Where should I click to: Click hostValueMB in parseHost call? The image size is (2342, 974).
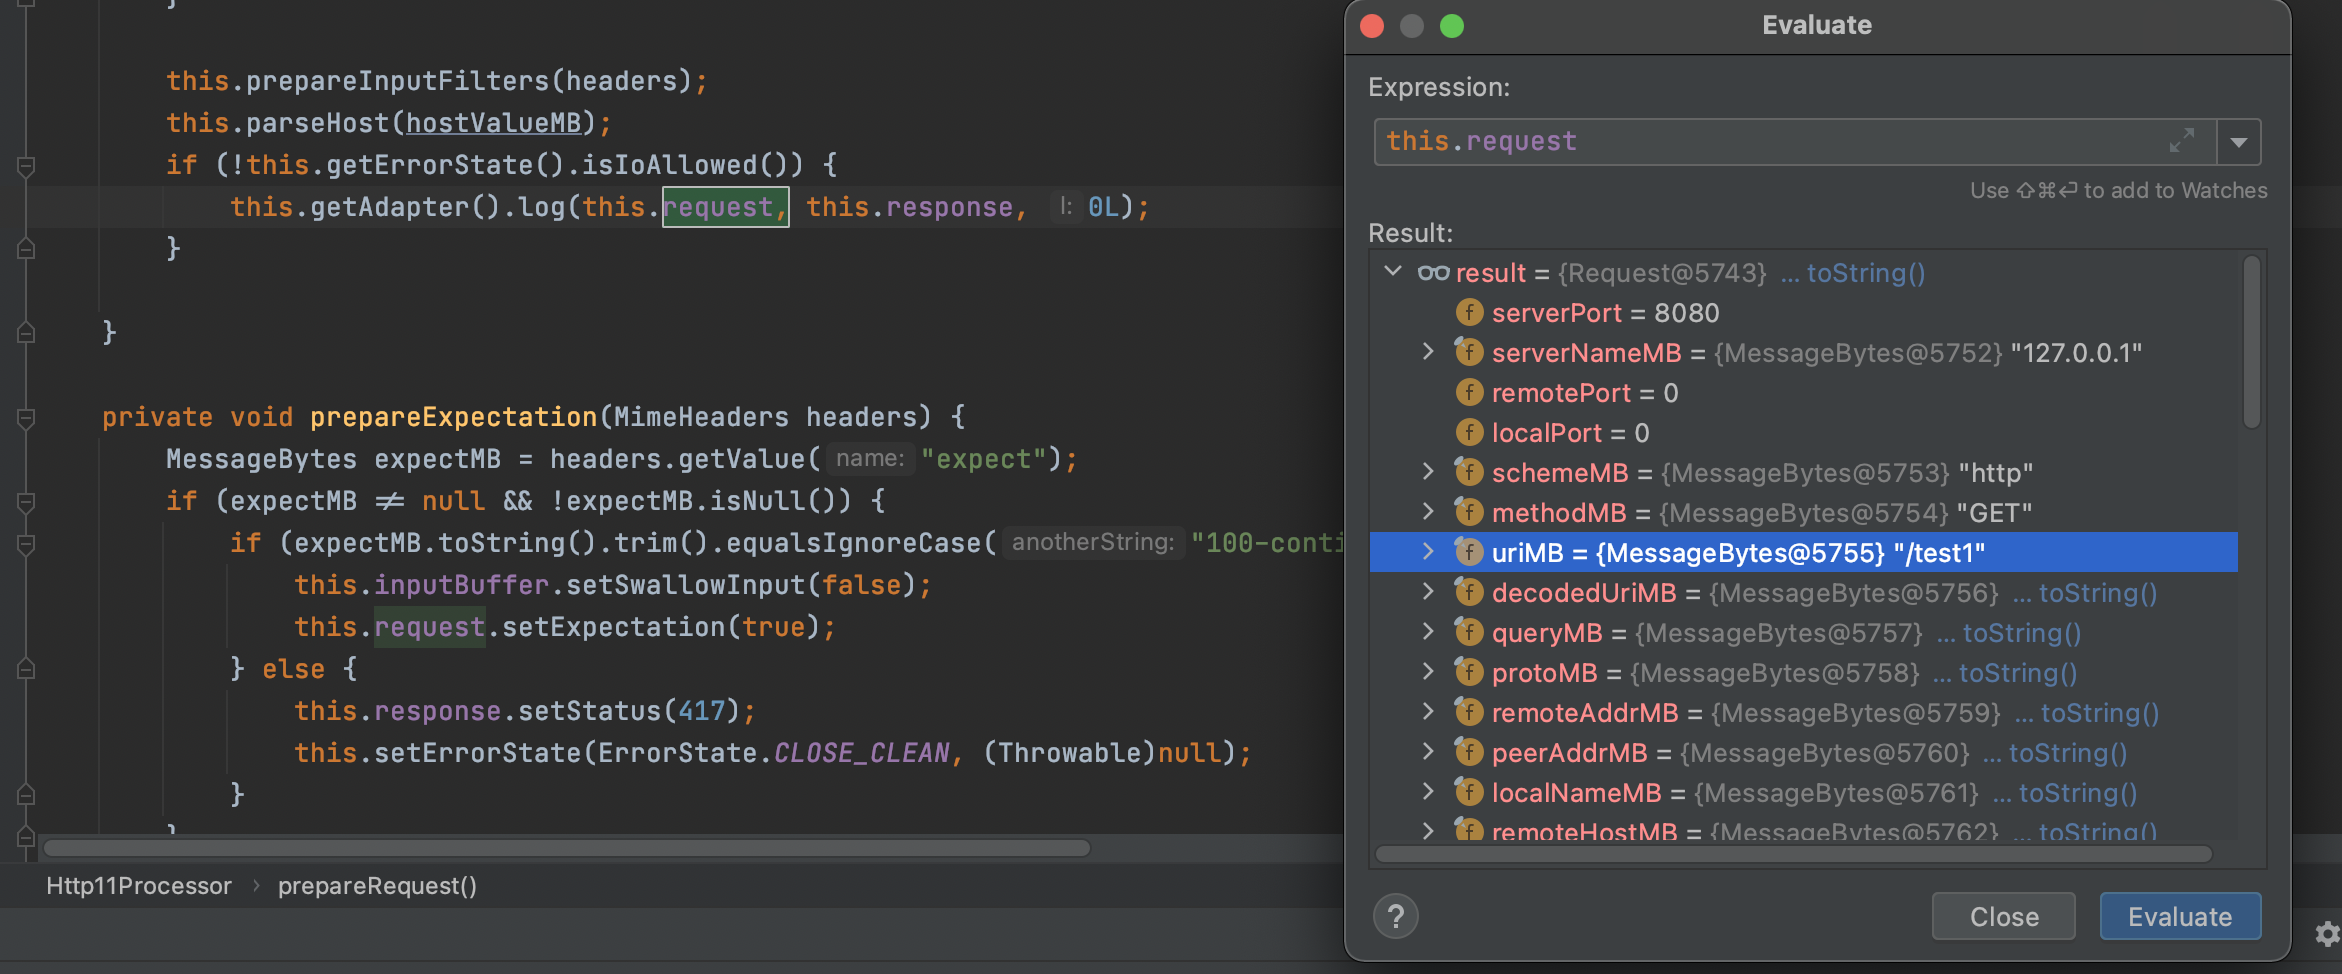tap(494, 123)
